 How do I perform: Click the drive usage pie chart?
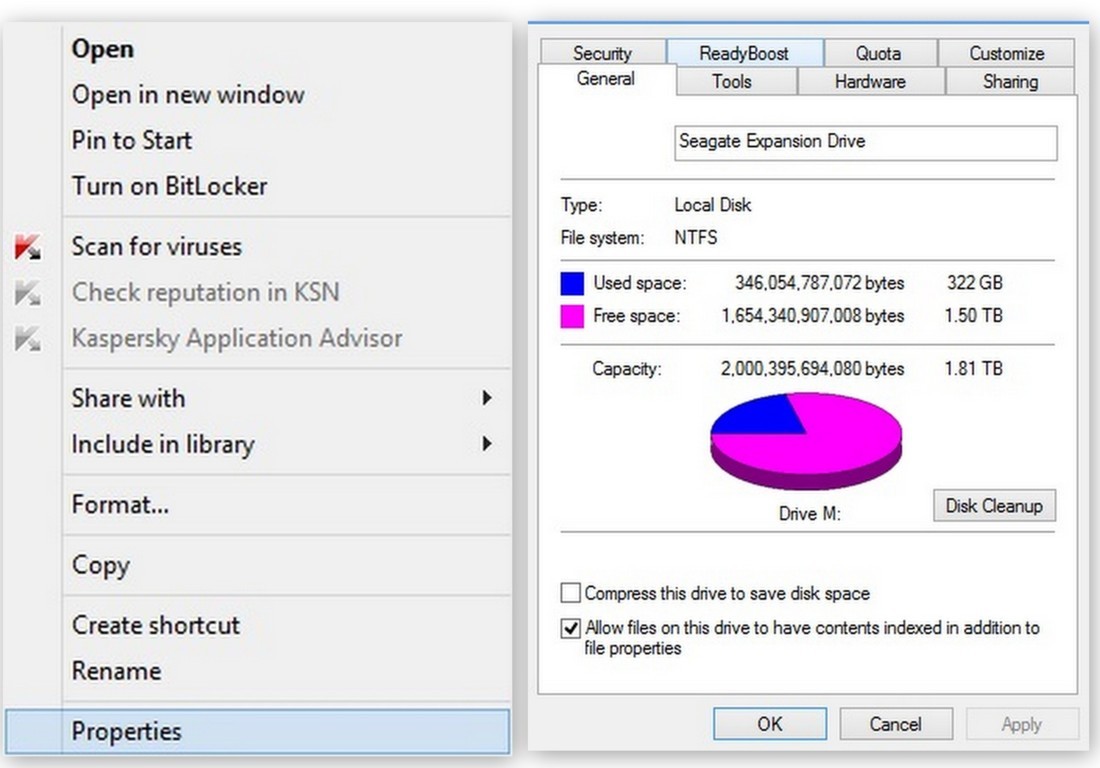click(806, 440)
